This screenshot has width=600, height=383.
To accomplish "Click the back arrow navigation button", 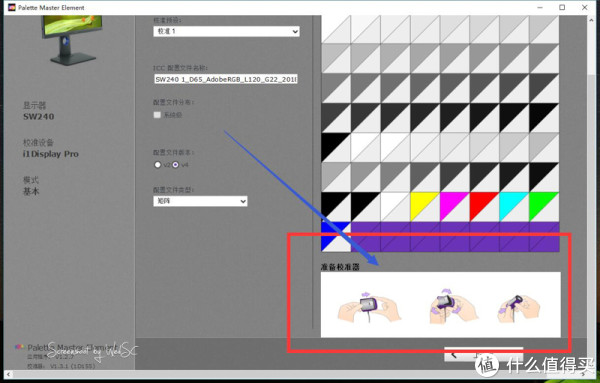I will pyautogui.click(x=454, y=355).
